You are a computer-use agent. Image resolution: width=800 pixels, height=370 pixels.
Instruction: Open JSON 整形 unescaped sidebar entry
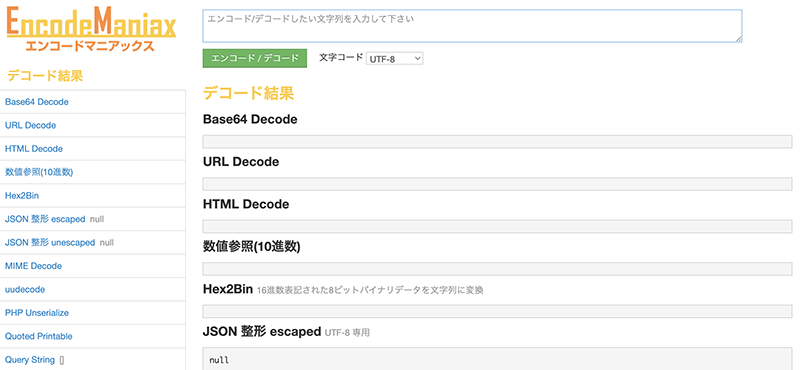(x=50, y=243)
